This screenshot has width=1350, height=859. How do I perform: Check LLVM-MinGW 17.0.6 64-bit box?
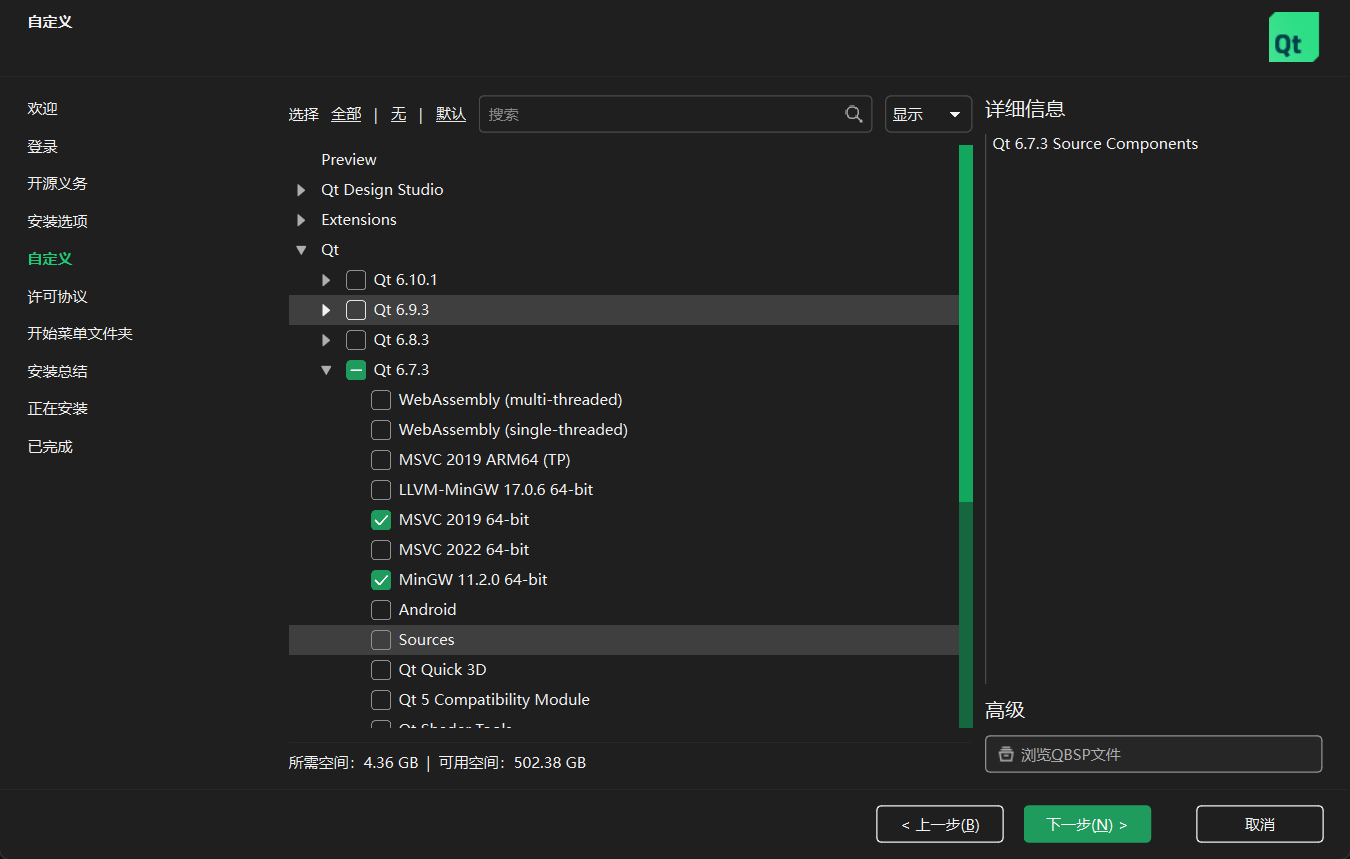click(381, 490)
